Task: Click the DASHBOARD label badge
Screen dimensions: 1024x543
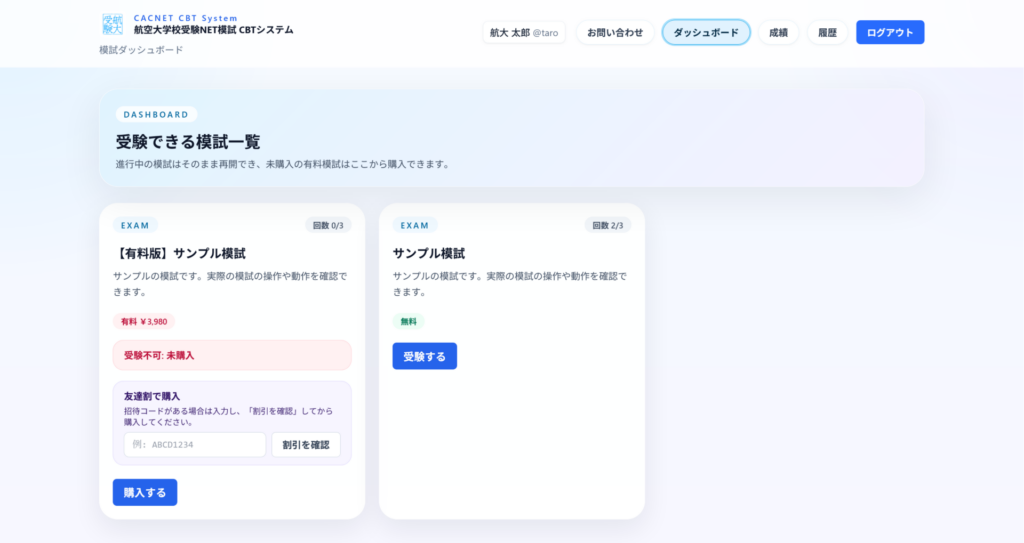Action: click(x=156, y=115)
